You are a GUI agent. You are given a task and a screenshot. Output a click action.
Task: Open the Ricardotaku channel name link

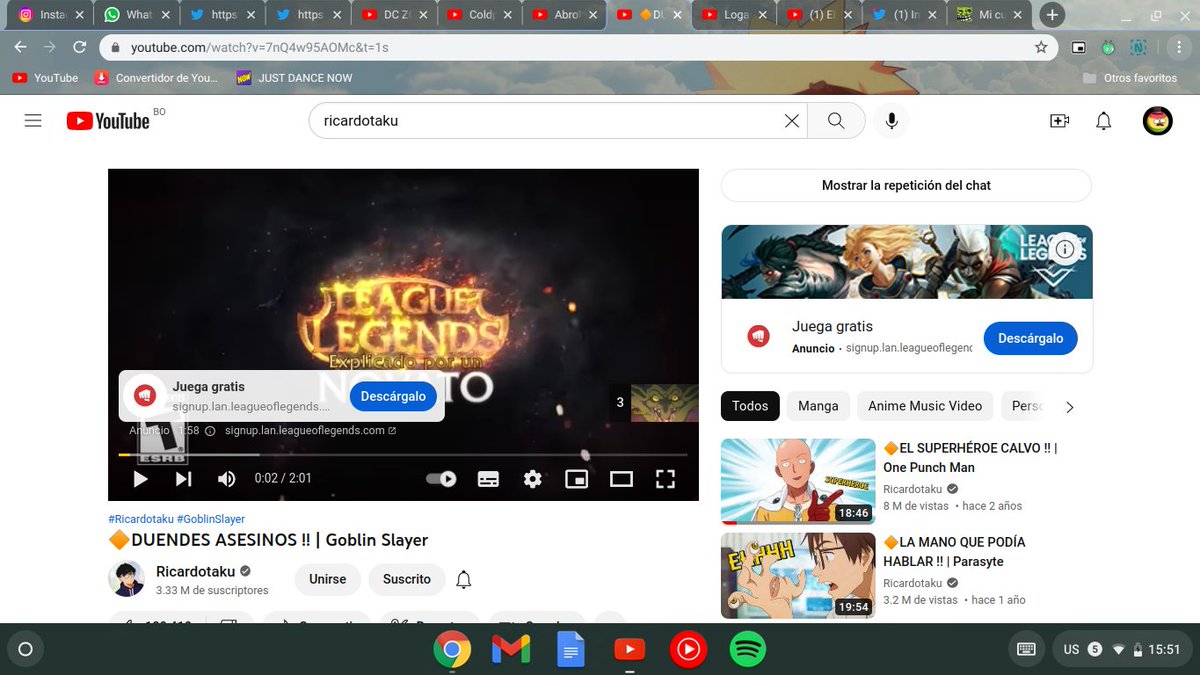195,571
